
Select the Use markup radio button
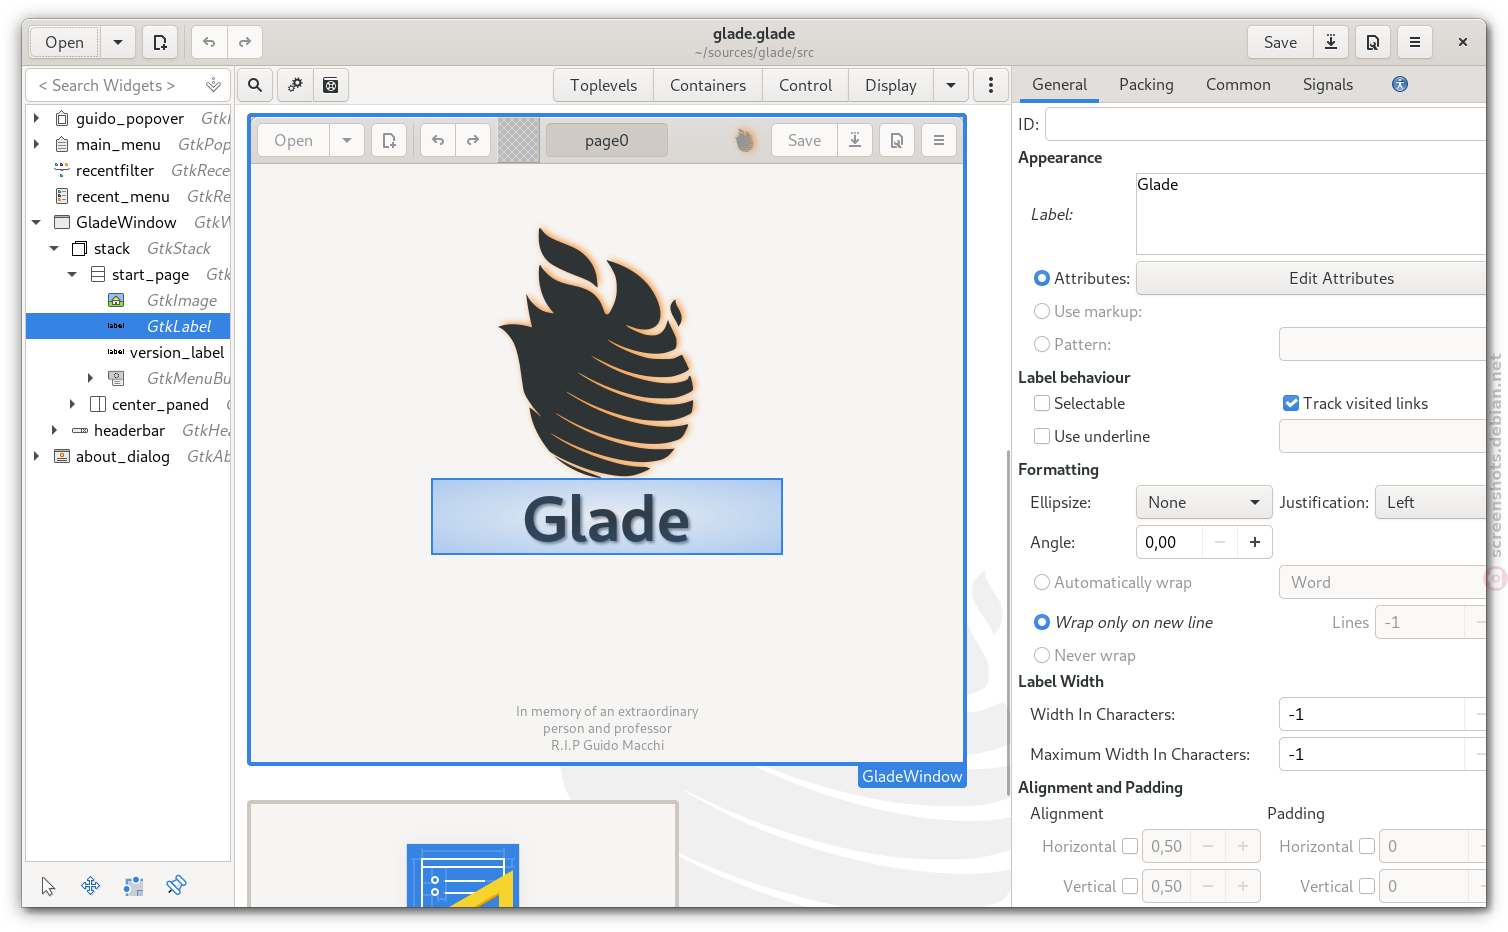1042,311
